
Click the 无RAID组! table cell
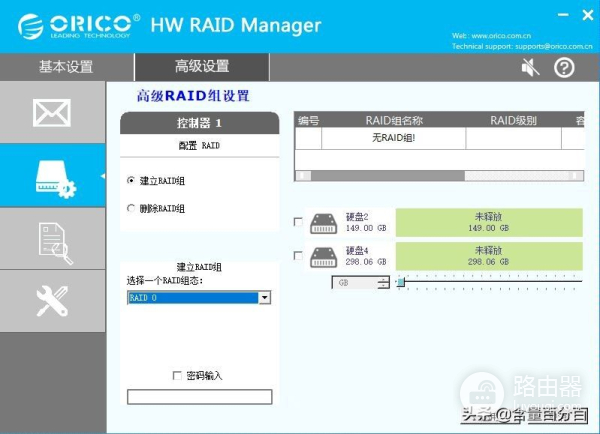pos(394,138)
